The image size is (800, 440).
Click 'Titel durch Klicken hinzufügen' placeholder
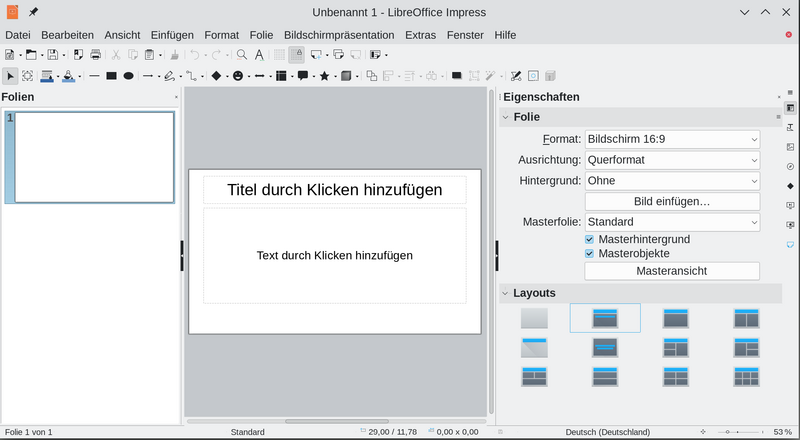335,190
